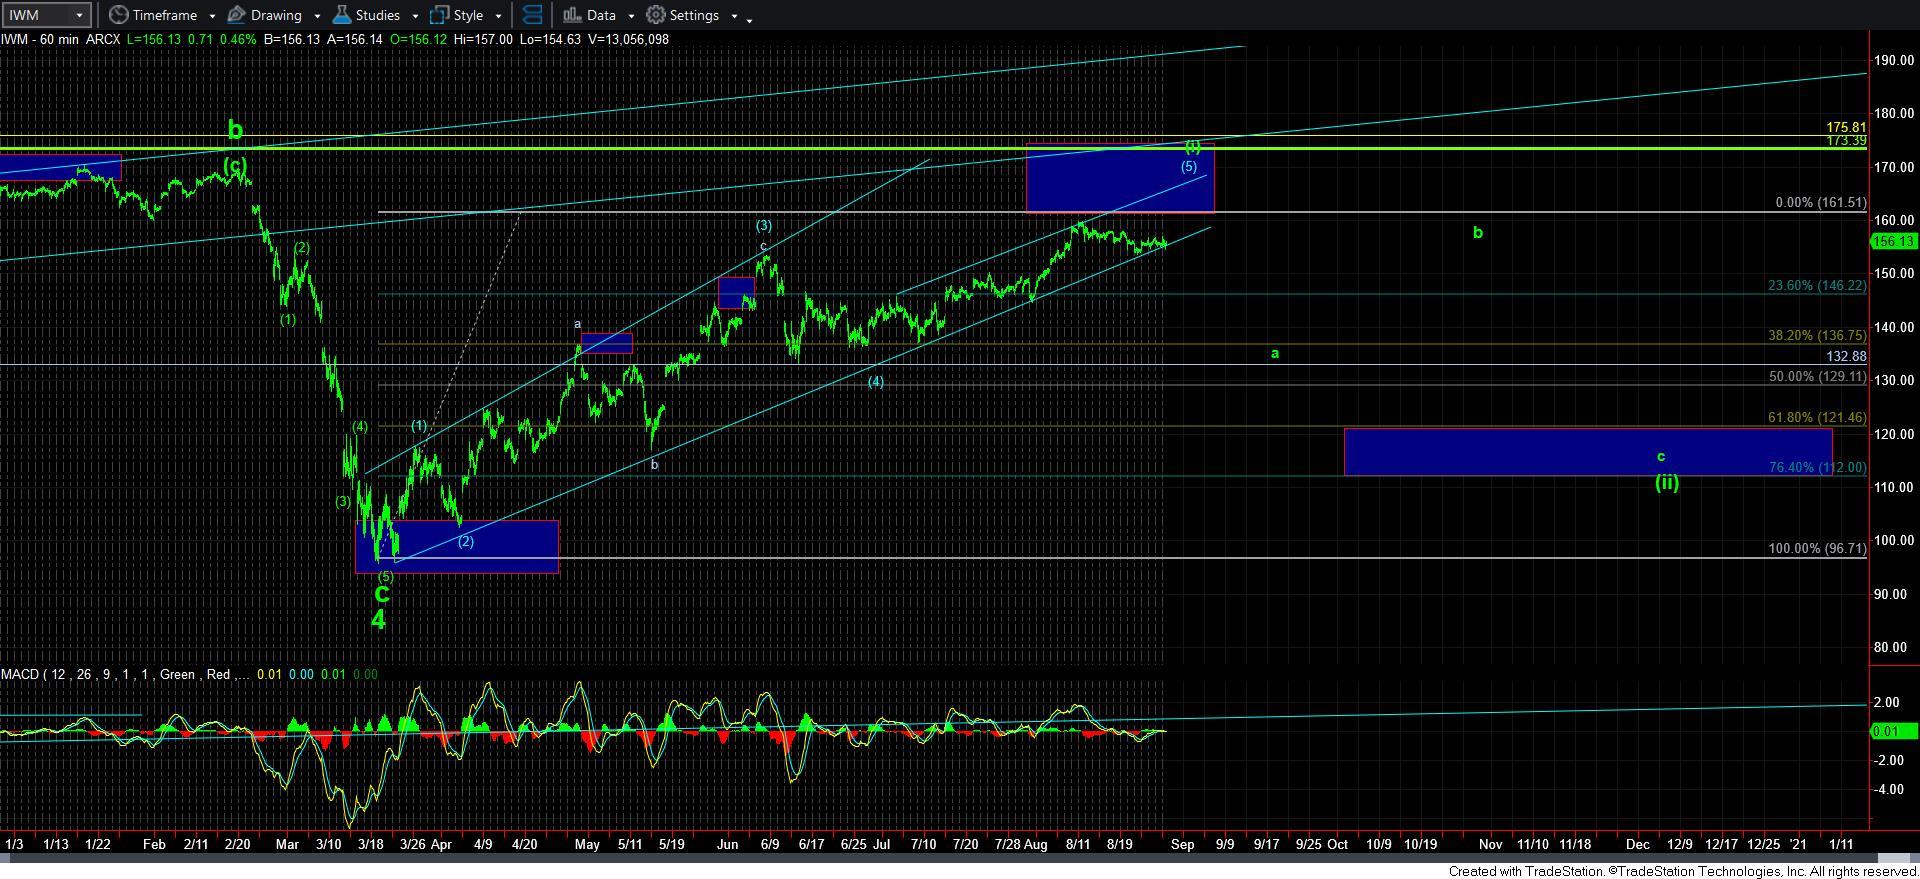The height and width of the screenshot is (879, 1920).
Task: Select the 50.00% (129.11) Fibonacci label
Action: coord(1817,377)
